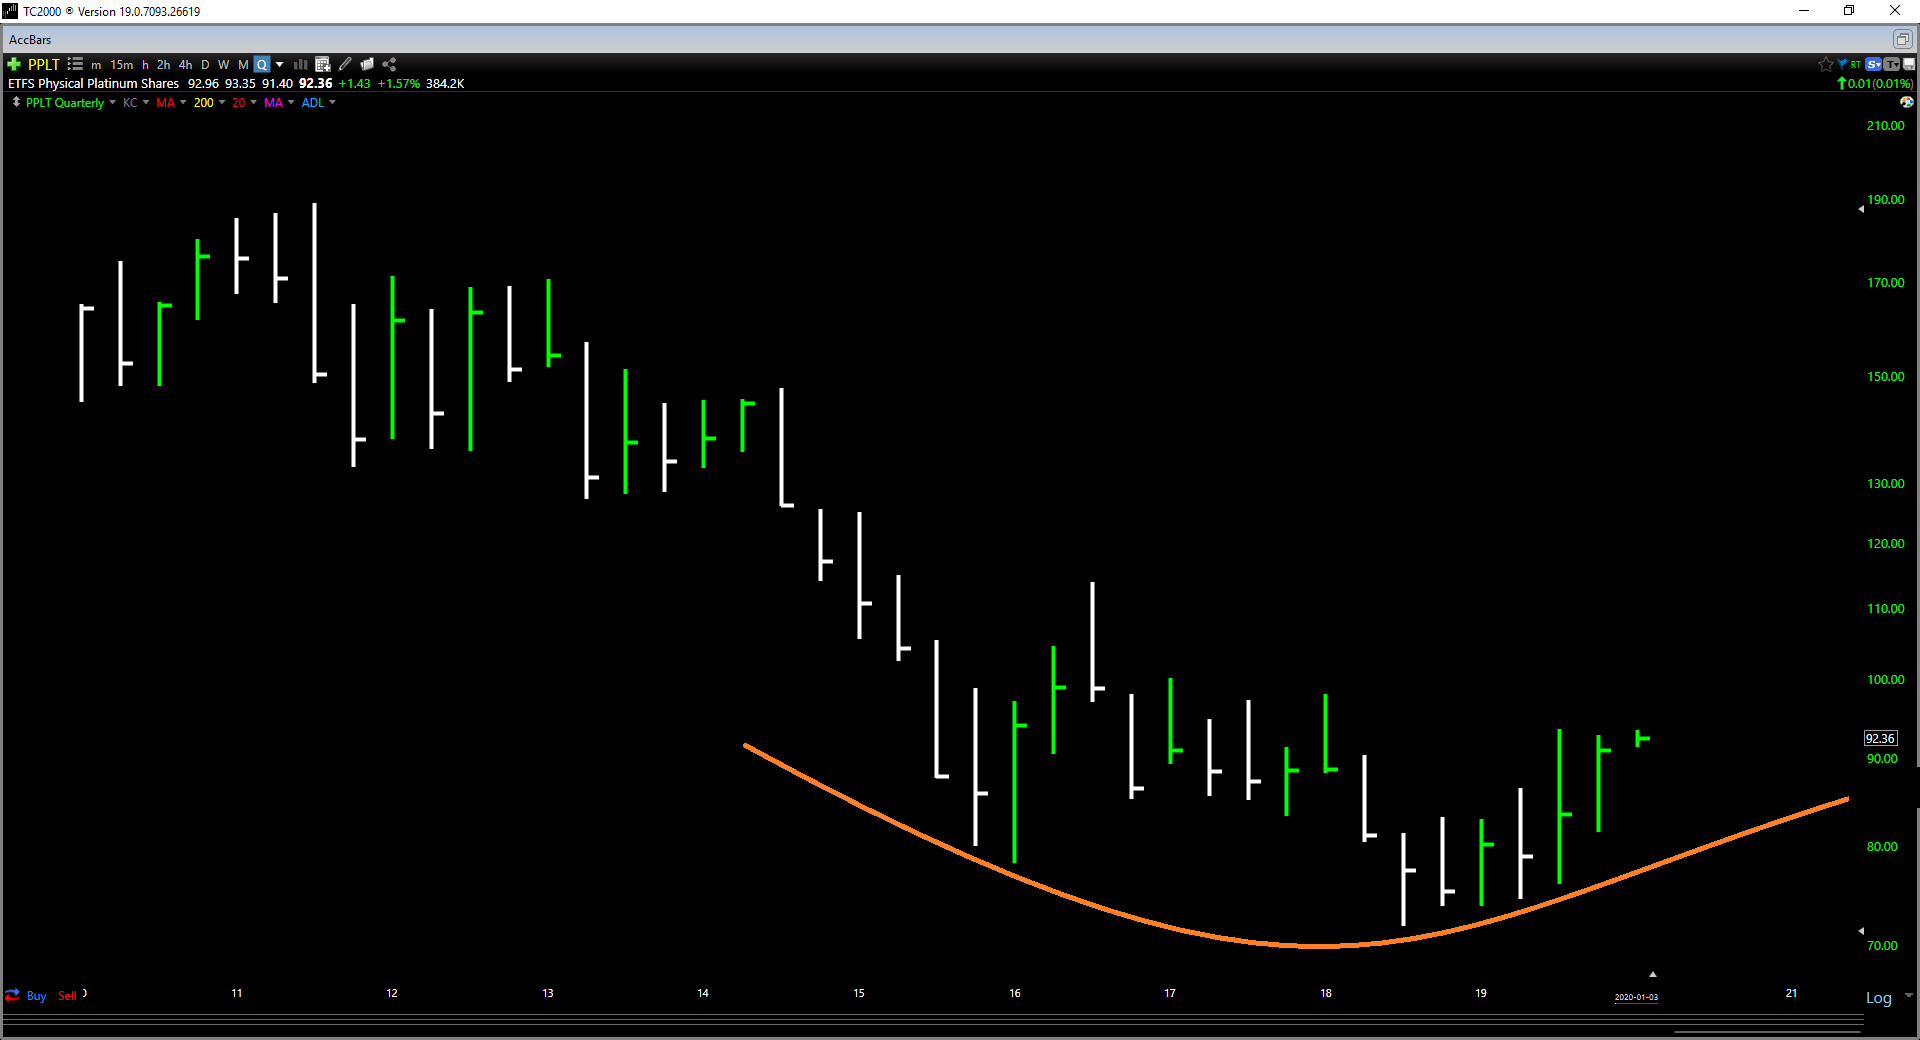This screenshot has width=1920, height=1040.
Task: Click the 92.36 current price label
Action: click(1880, 738)
